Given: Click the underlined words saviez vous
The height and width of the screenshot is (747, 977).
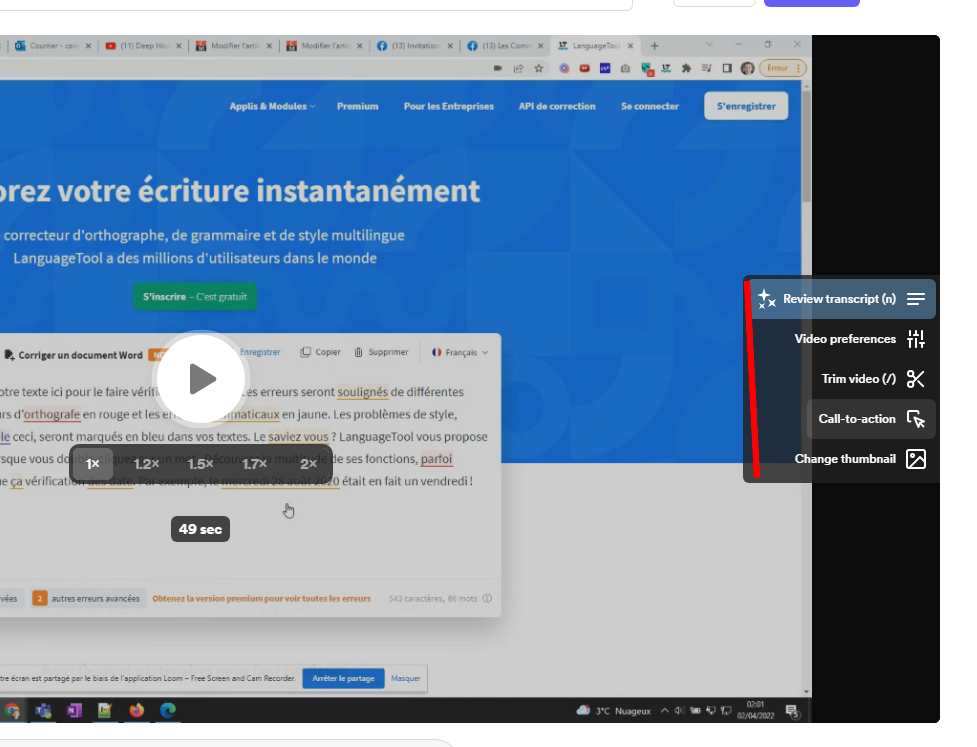Looking at the screenshot, I should [298, 437].
